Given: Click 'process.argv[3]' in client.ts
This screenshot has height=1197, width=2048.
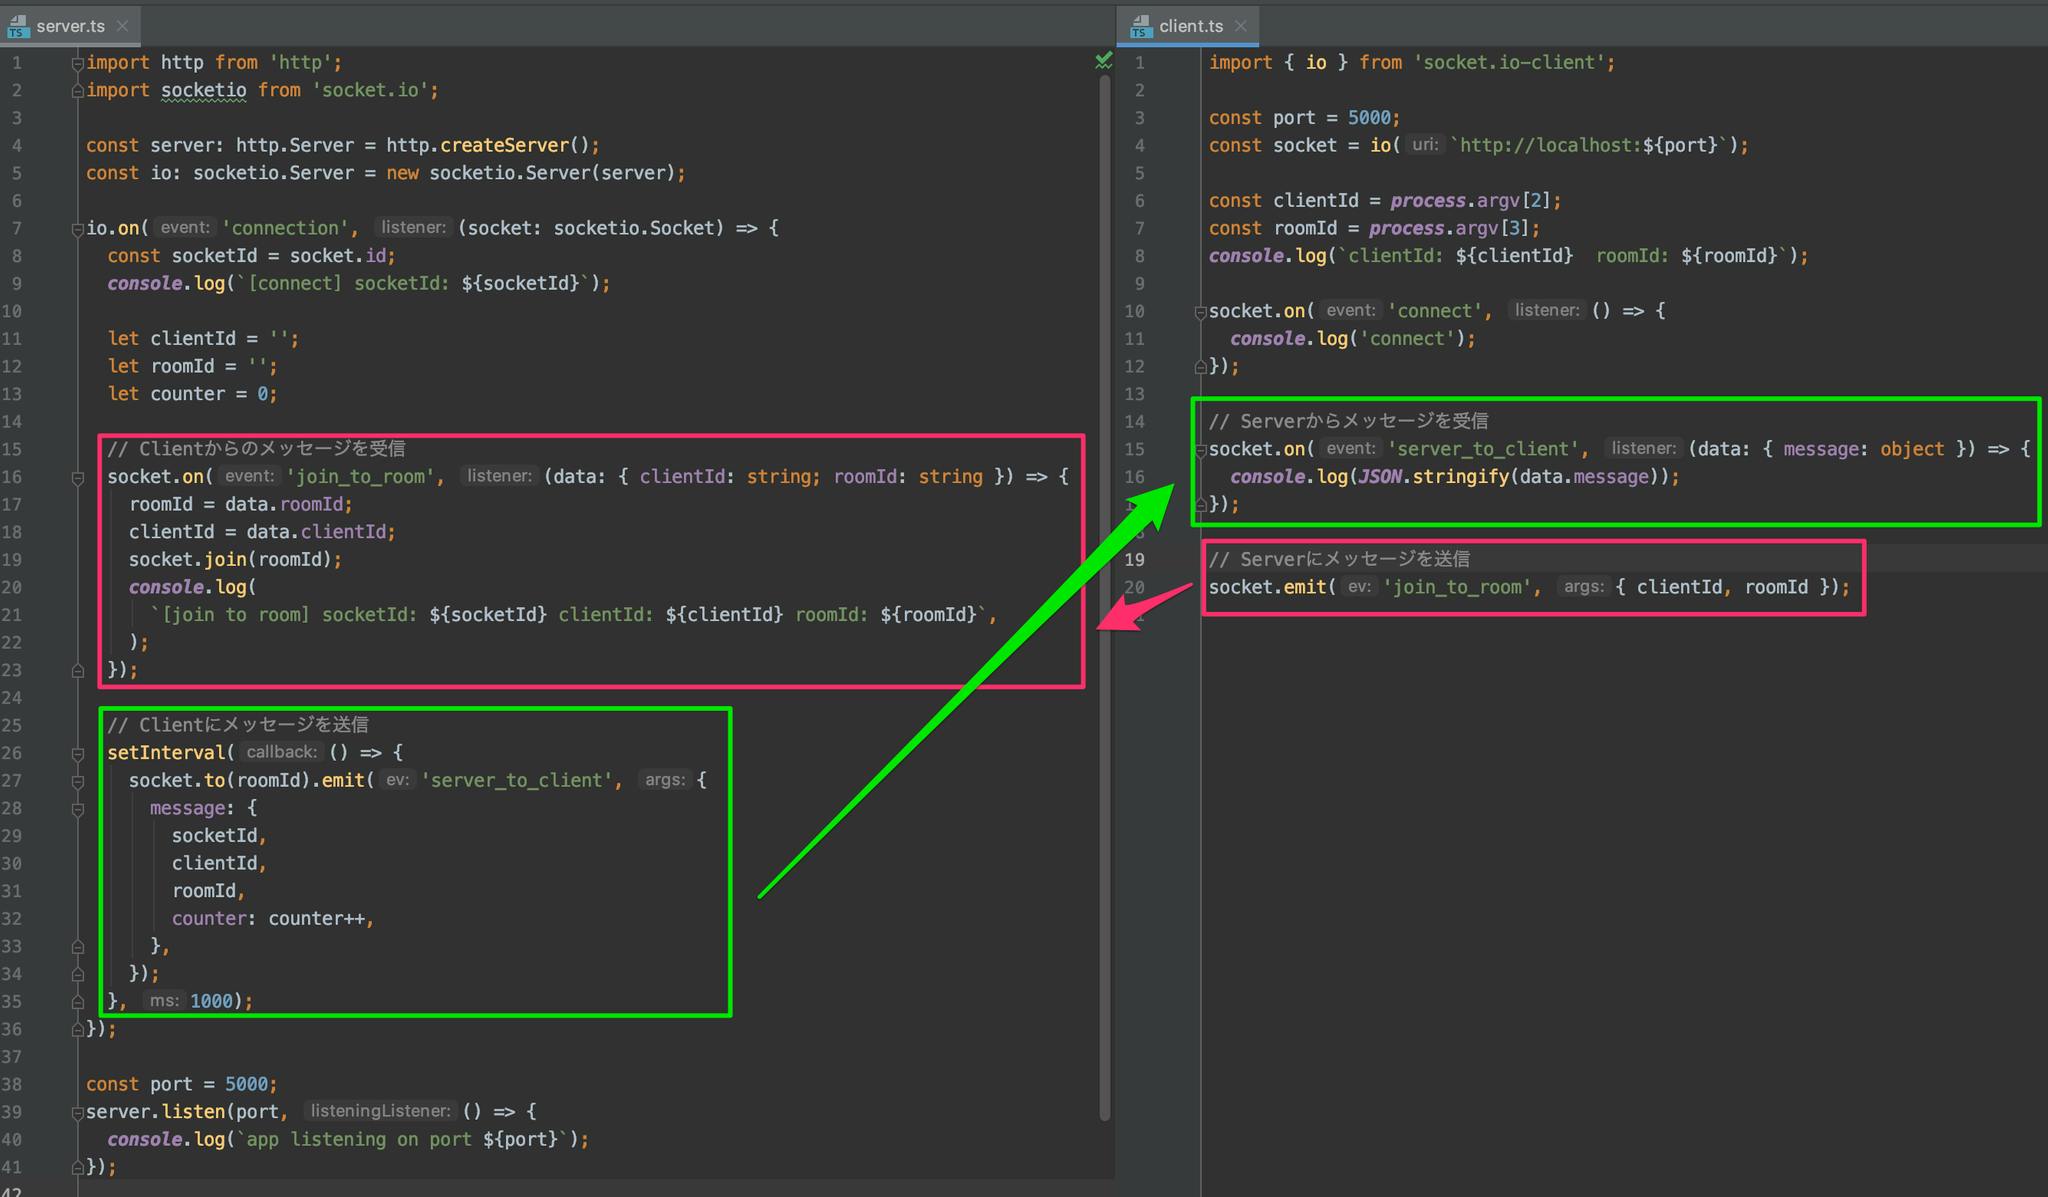Looking at the screenshot, I should [1450, 228].
